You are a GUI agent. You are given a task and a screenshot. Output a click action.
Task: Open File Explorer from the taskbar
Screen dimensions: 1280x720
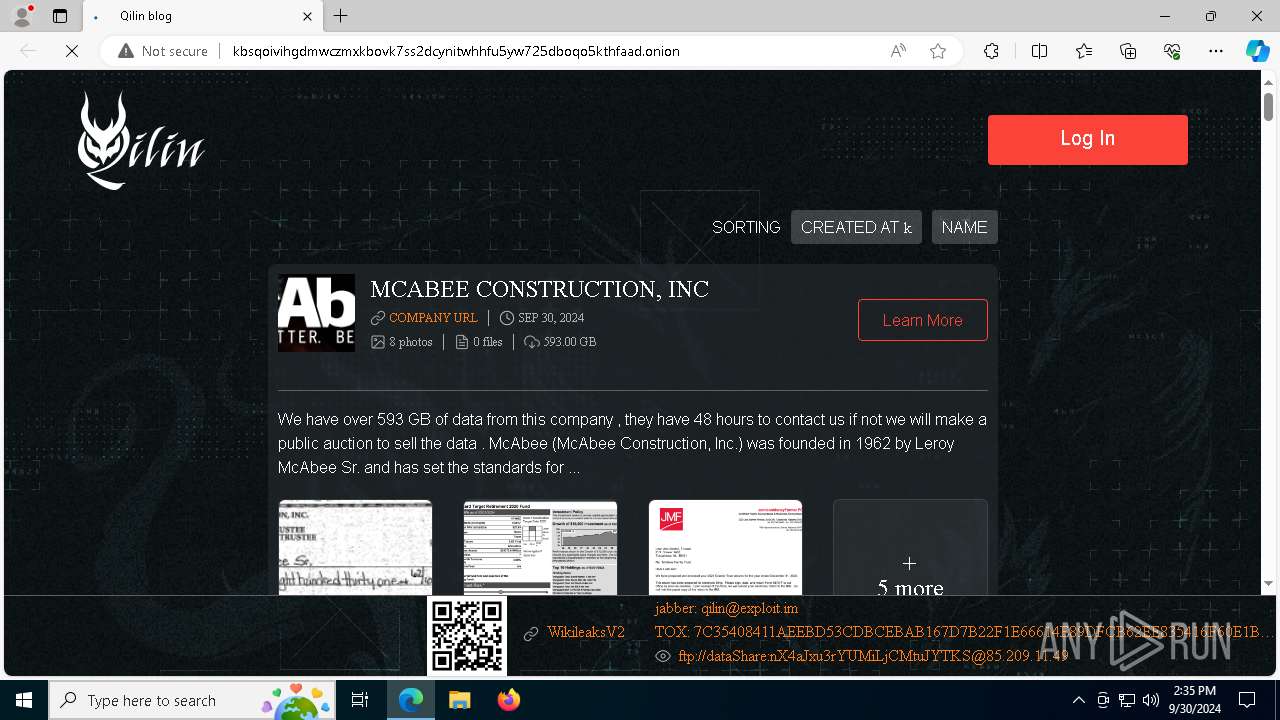459,700
